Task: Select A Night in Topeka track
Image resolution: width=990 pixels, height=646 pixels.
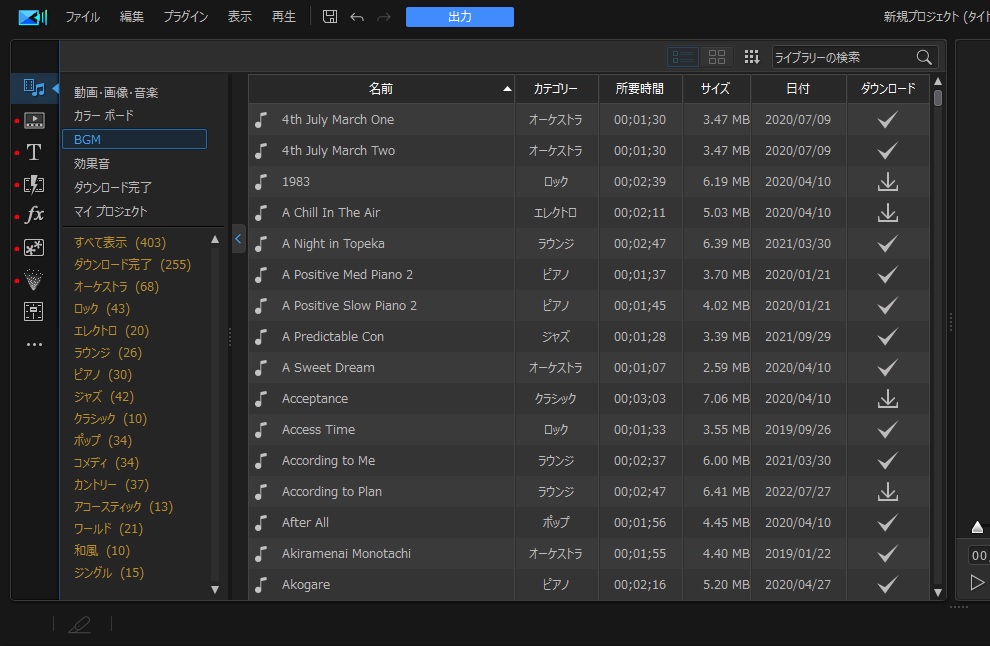Action: point(589,244)
